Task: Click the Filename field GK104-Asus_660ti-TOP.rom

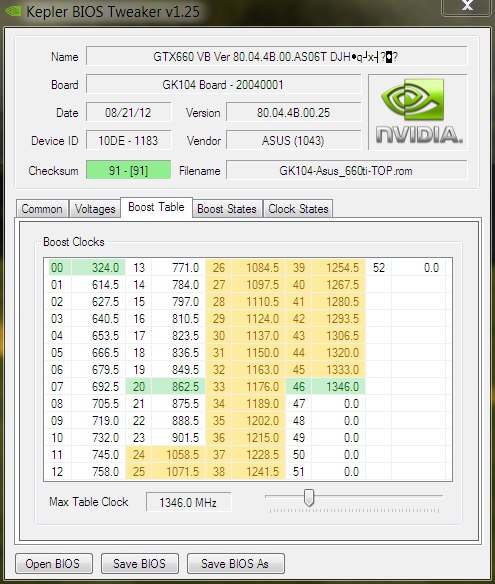Action: pos(346,170)
